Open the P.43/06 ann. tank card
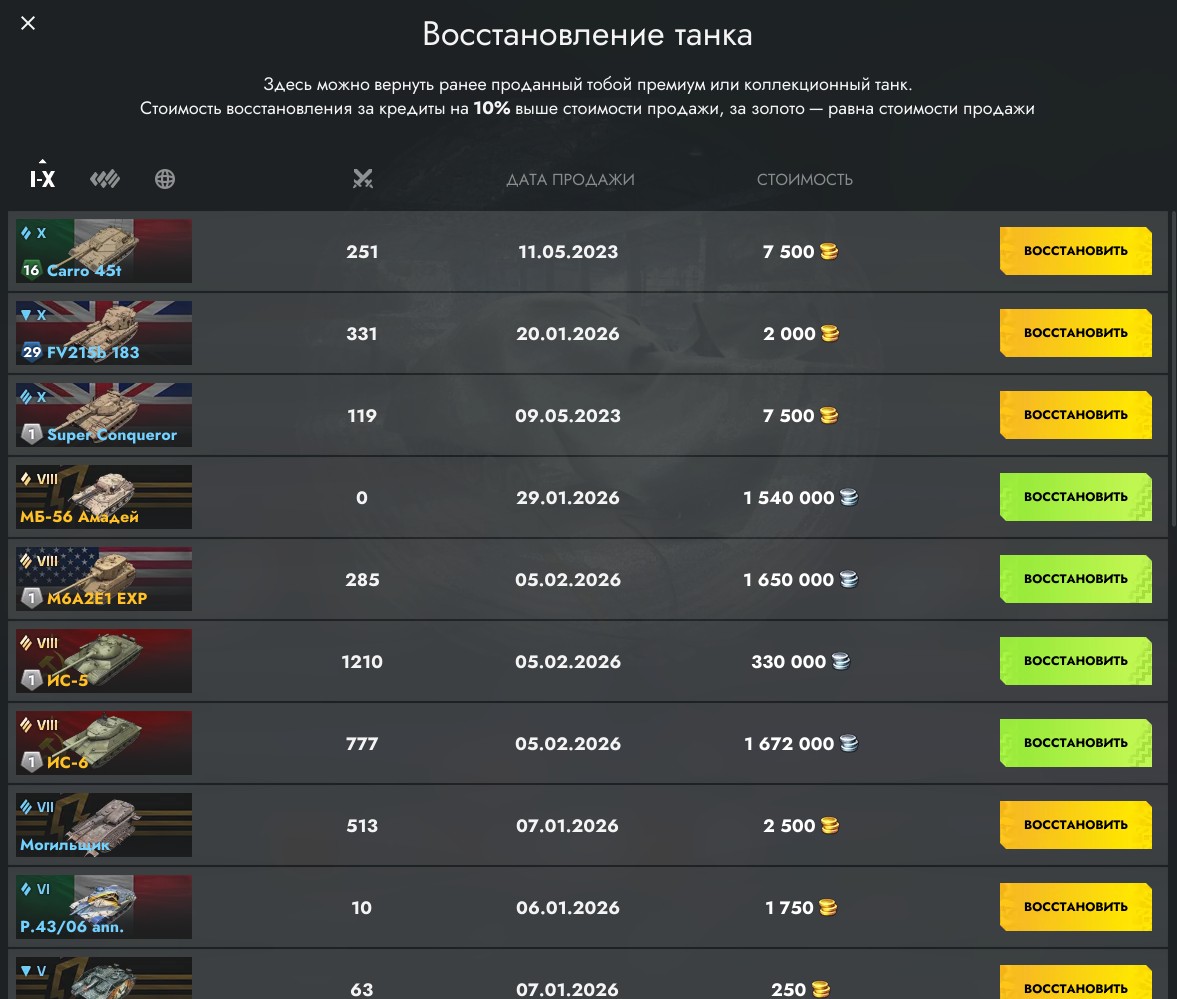 [x=104, y=907]
